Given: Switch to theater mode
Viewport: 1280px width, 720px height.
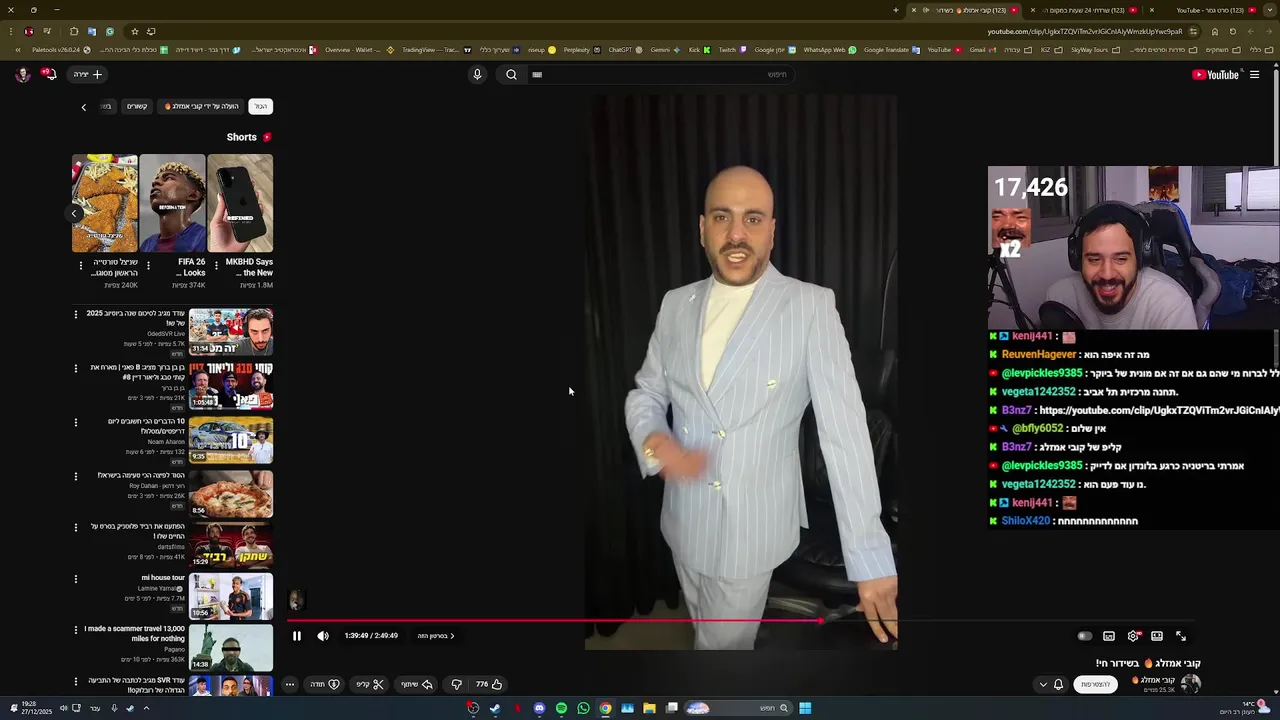Looking at the screenshot, I should [1157, 636].
